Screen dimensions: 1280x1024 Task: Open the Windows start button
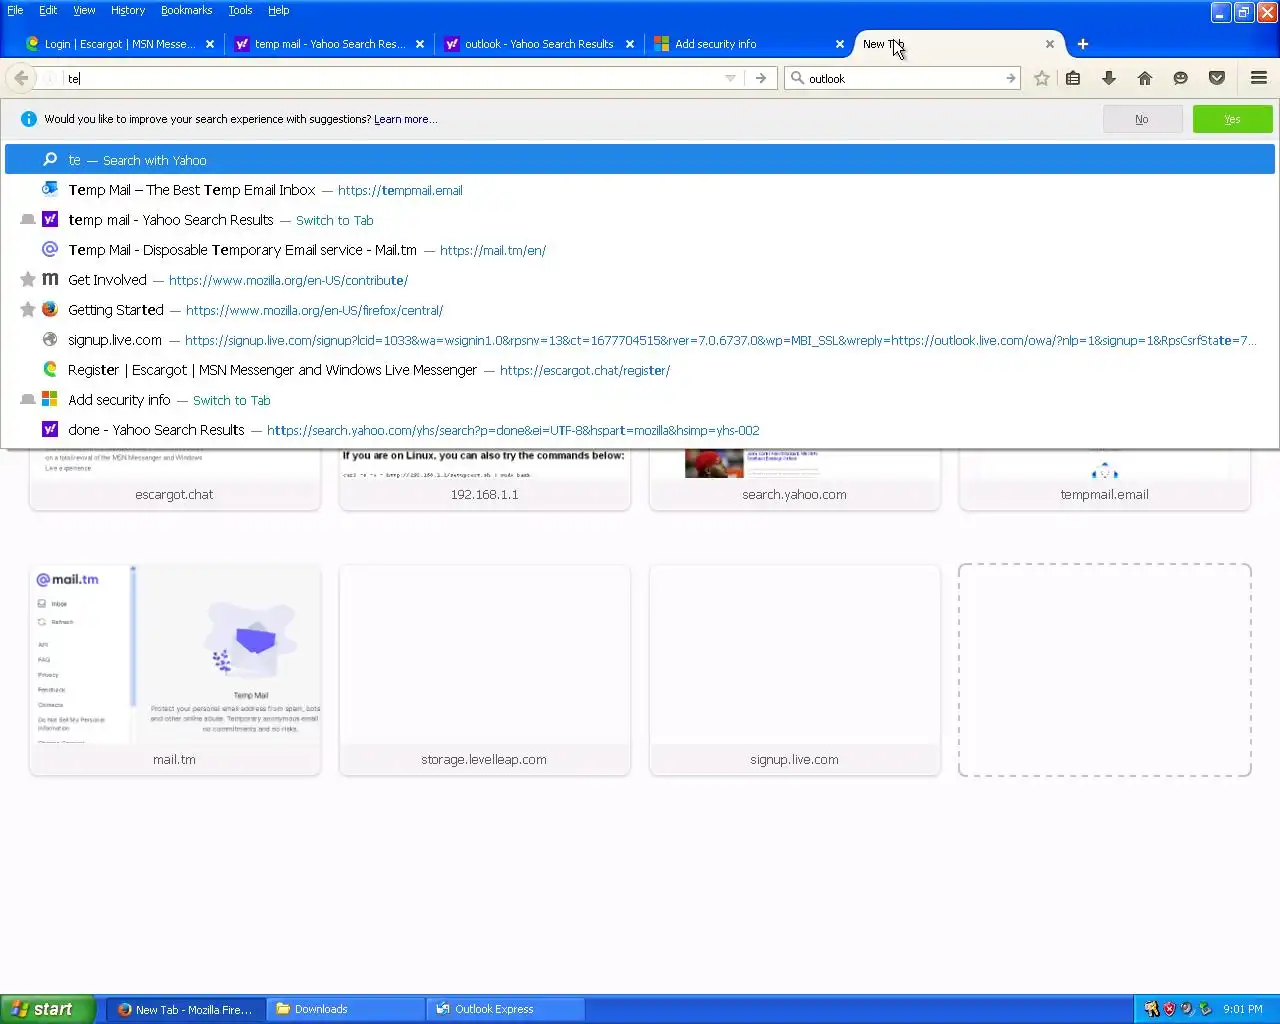[48, 1009]
